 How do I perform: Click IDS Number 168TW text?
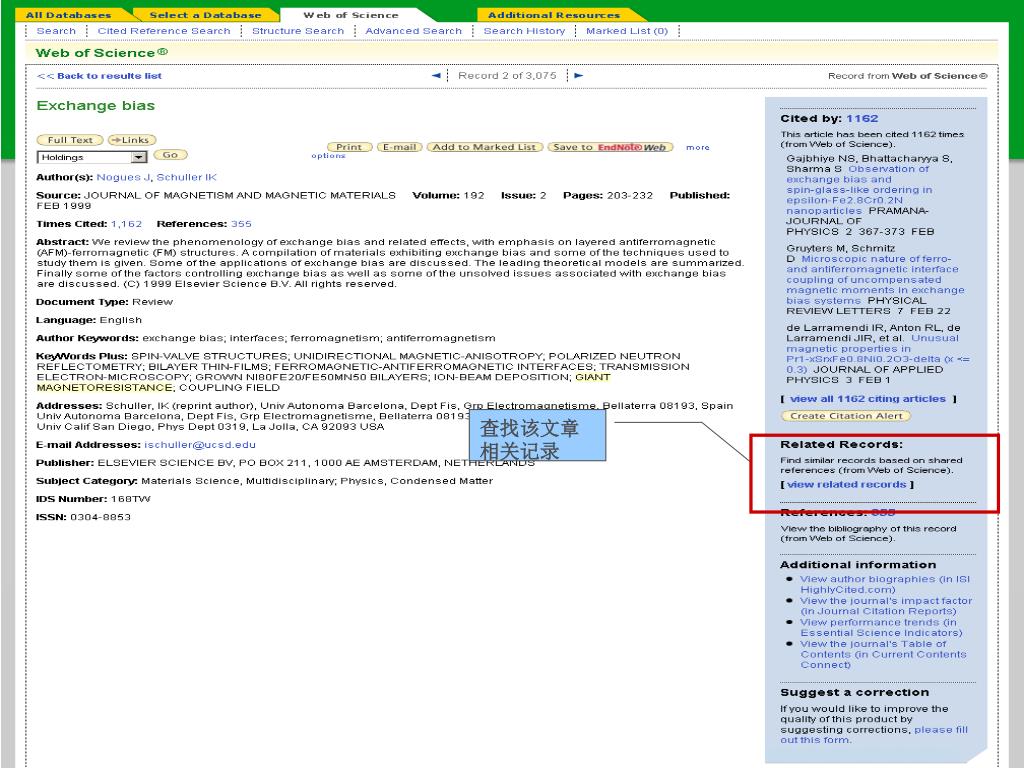[93, 499]
